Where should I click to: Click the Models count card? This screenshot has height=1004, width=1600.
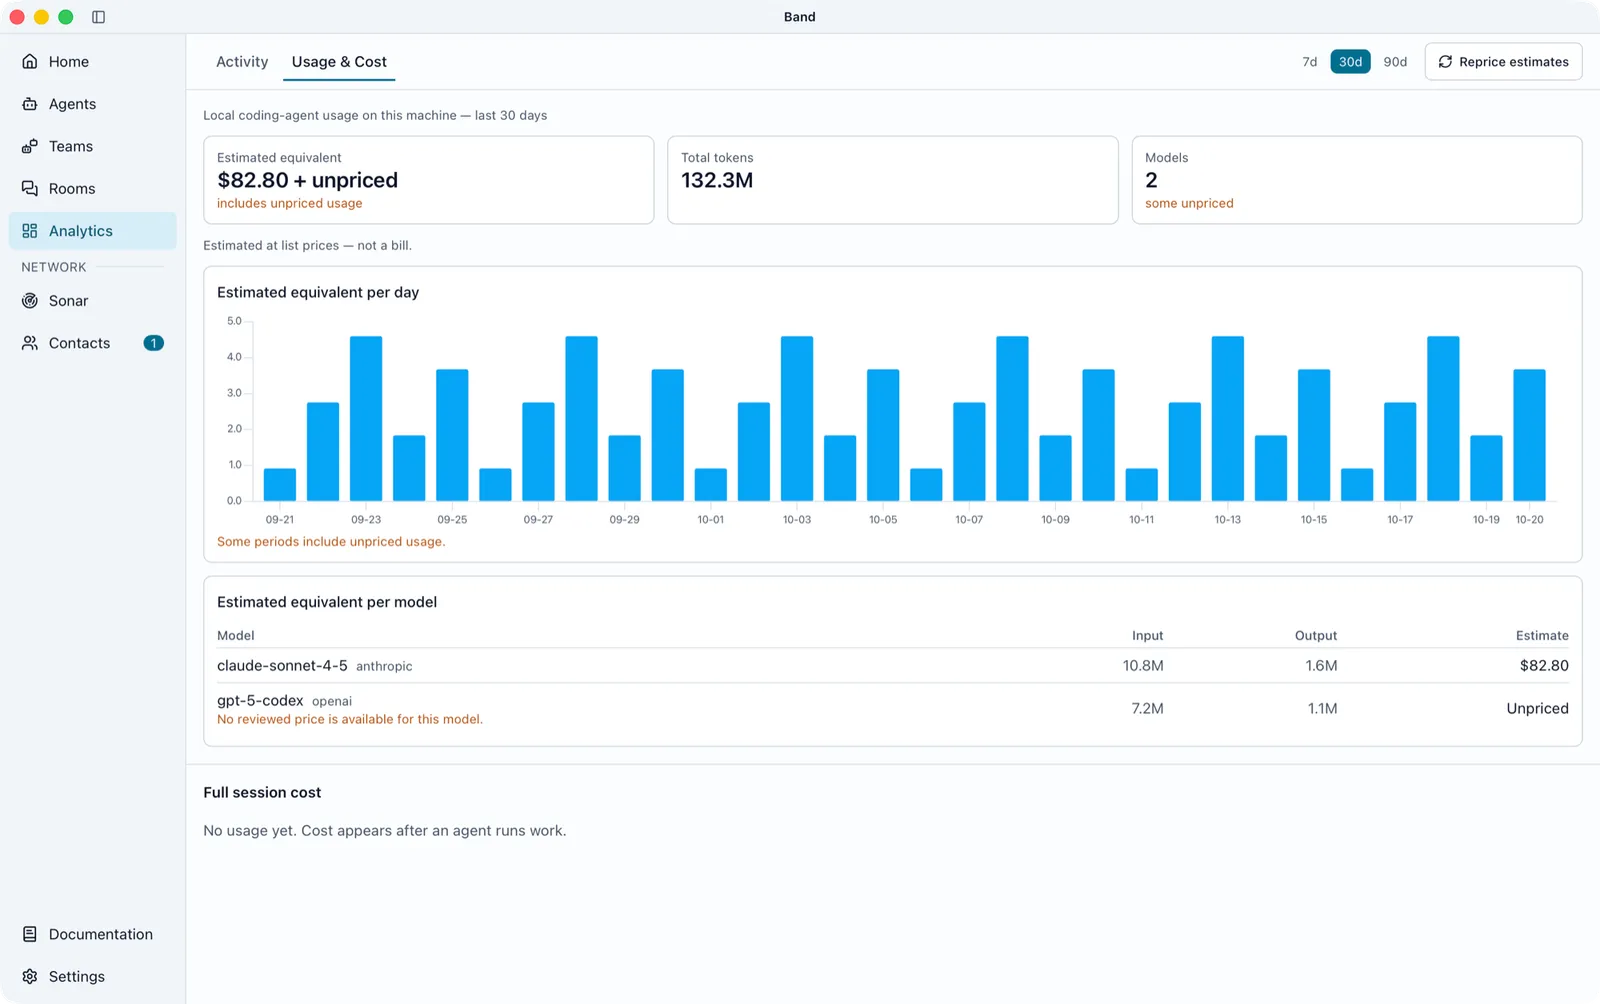pos(1357,180)
